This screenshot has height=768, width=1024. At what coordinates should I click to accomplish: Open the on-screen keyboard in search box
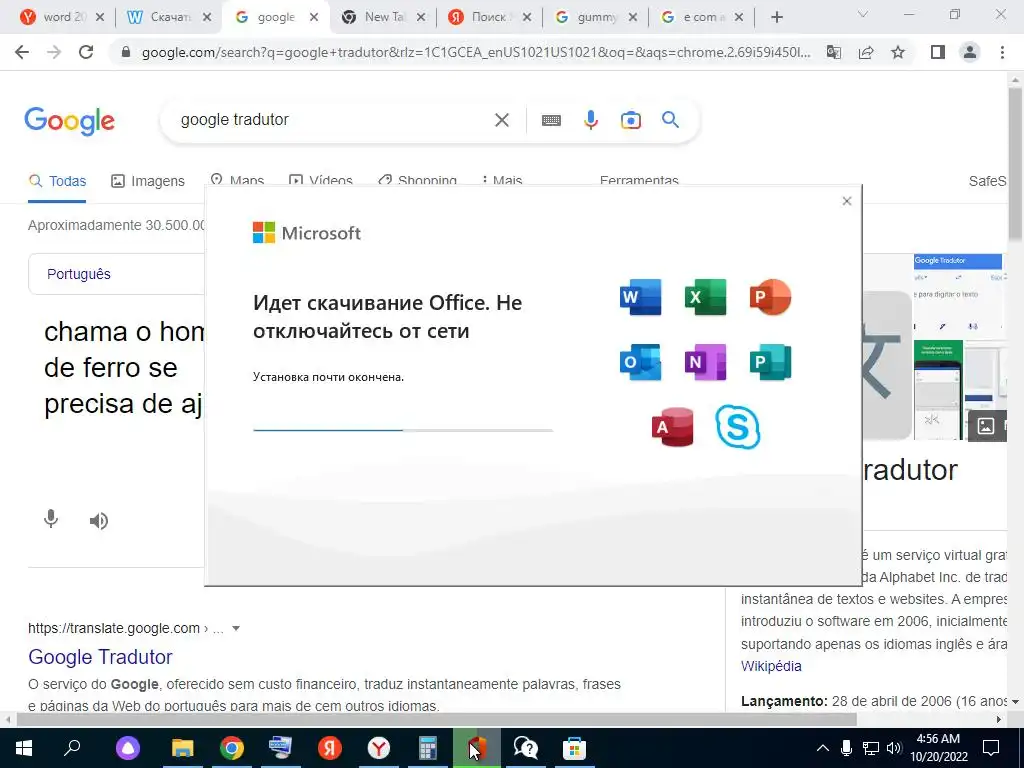551,120
